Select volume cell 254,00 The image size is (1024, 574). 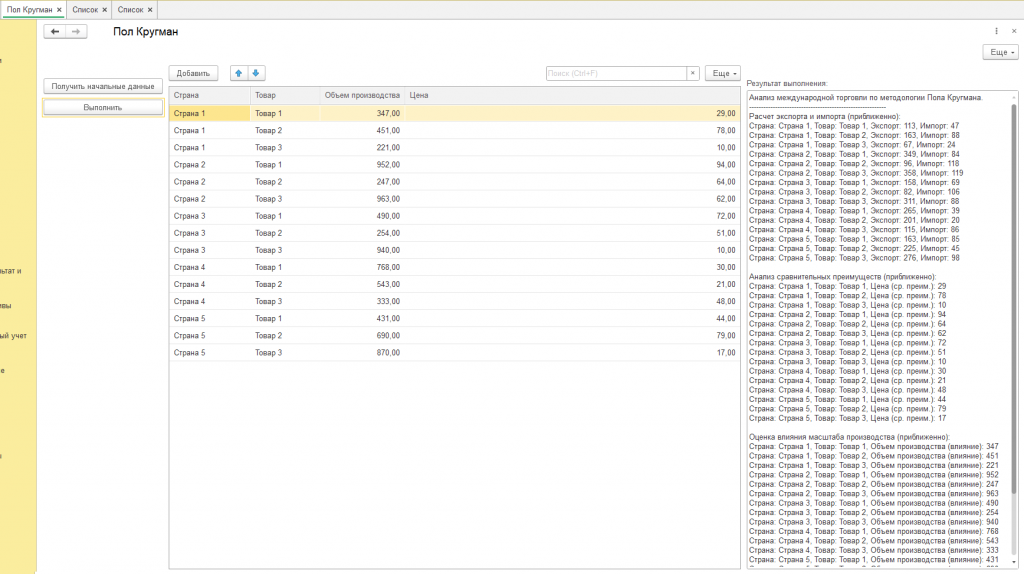362,233
